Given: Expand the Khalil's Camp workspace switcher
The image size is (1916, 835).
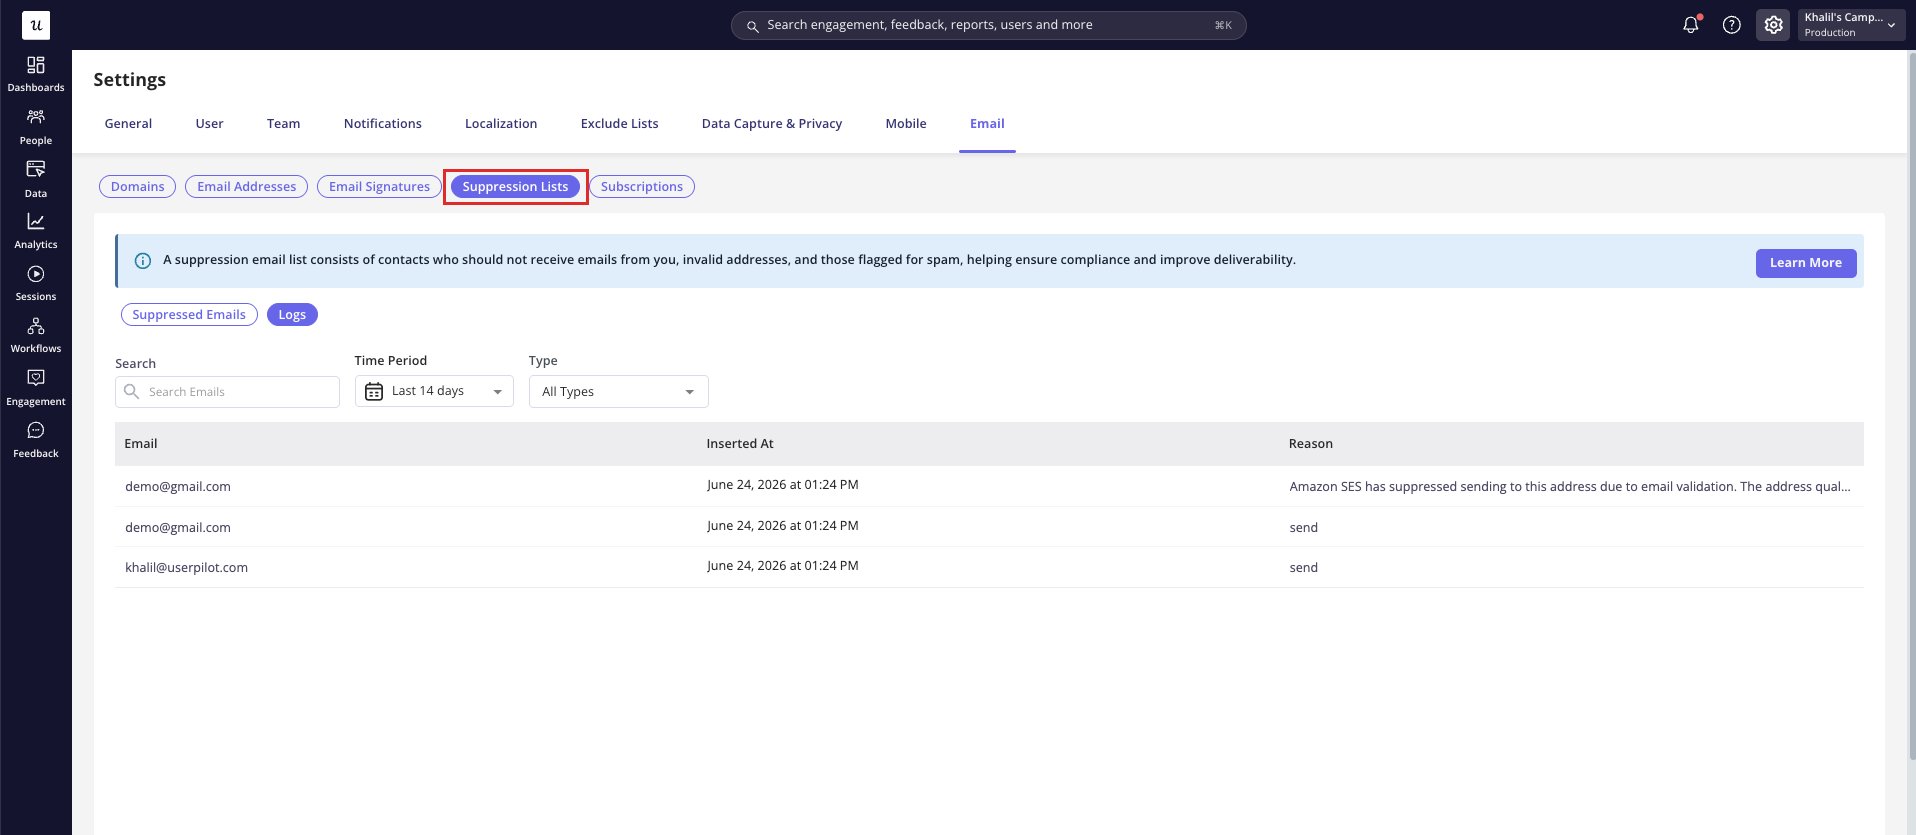Looking at the screenshot, I should click(1851, 25).
